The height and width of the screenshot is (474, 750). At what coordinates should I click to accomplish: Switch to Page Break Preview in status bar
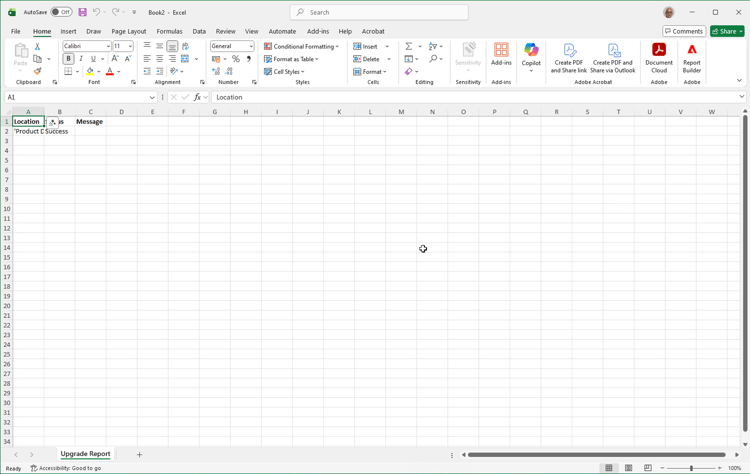(648, 468)
